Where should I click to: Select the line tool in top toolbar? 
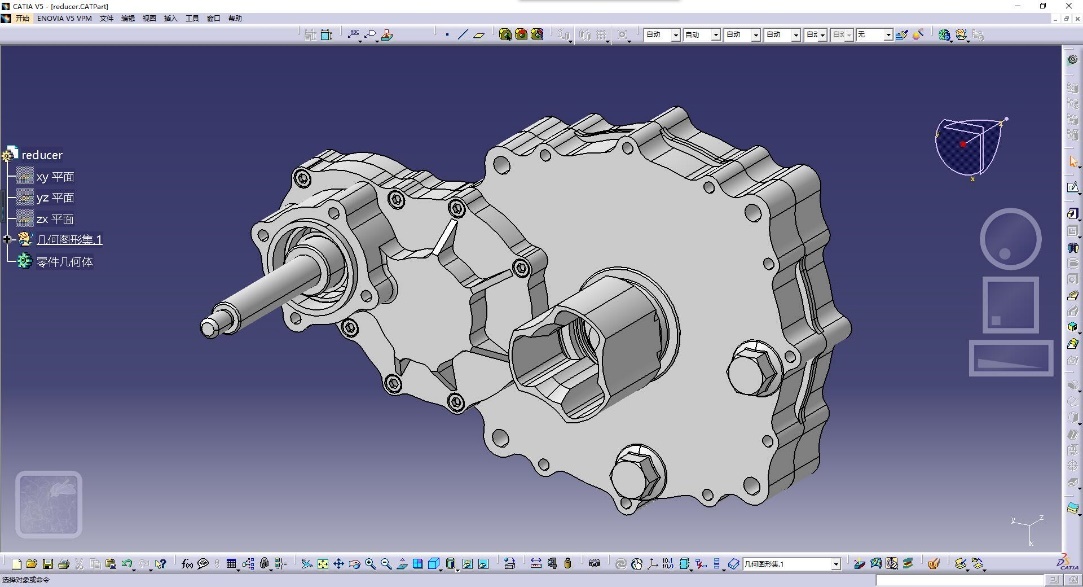pyautogui.click(x=462, y=34)
